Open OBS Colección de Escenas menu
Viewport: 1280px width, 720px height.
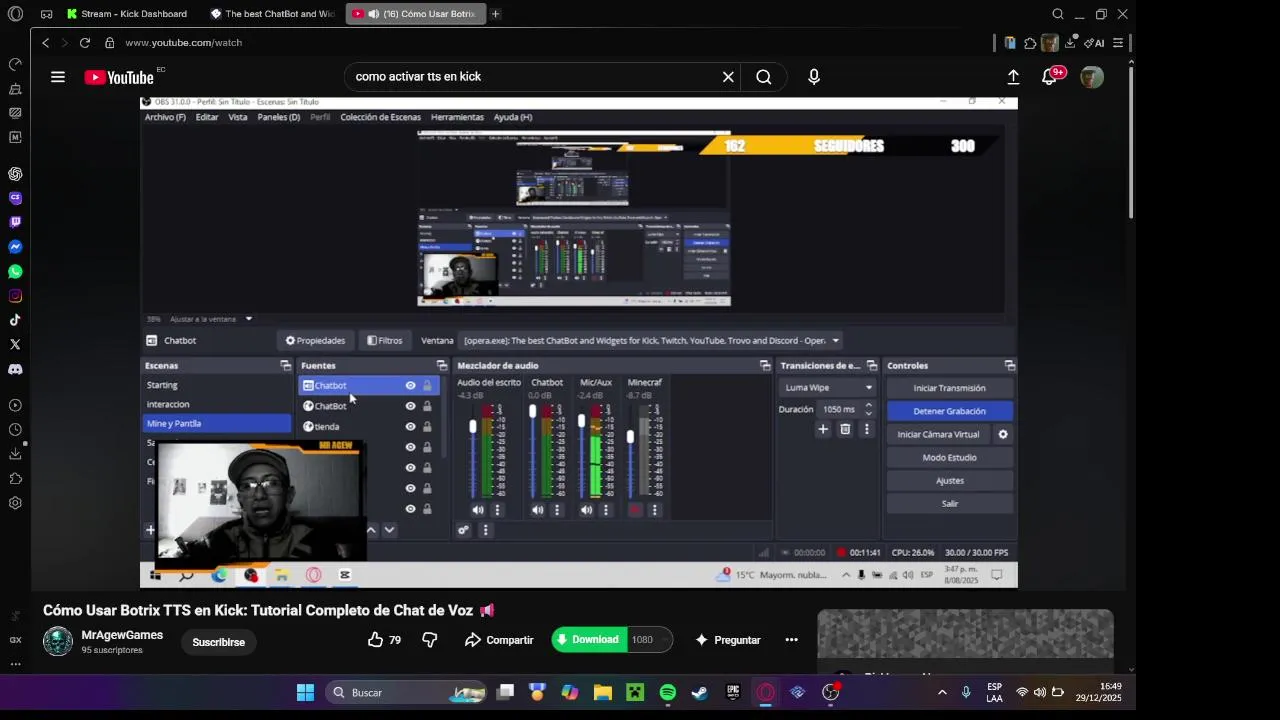tap(380, 117)
